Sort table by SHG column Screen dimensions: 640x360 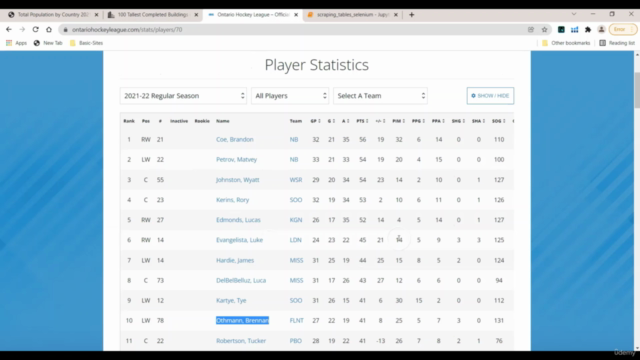click(458, 121)
